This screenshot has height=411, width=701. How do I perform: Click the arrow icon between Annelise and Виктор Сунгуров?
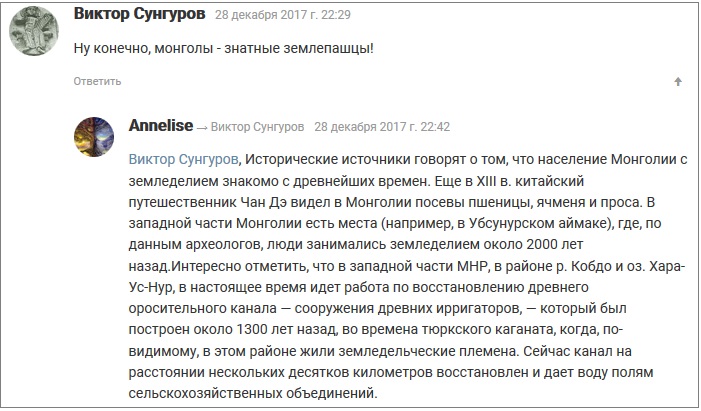202,128
